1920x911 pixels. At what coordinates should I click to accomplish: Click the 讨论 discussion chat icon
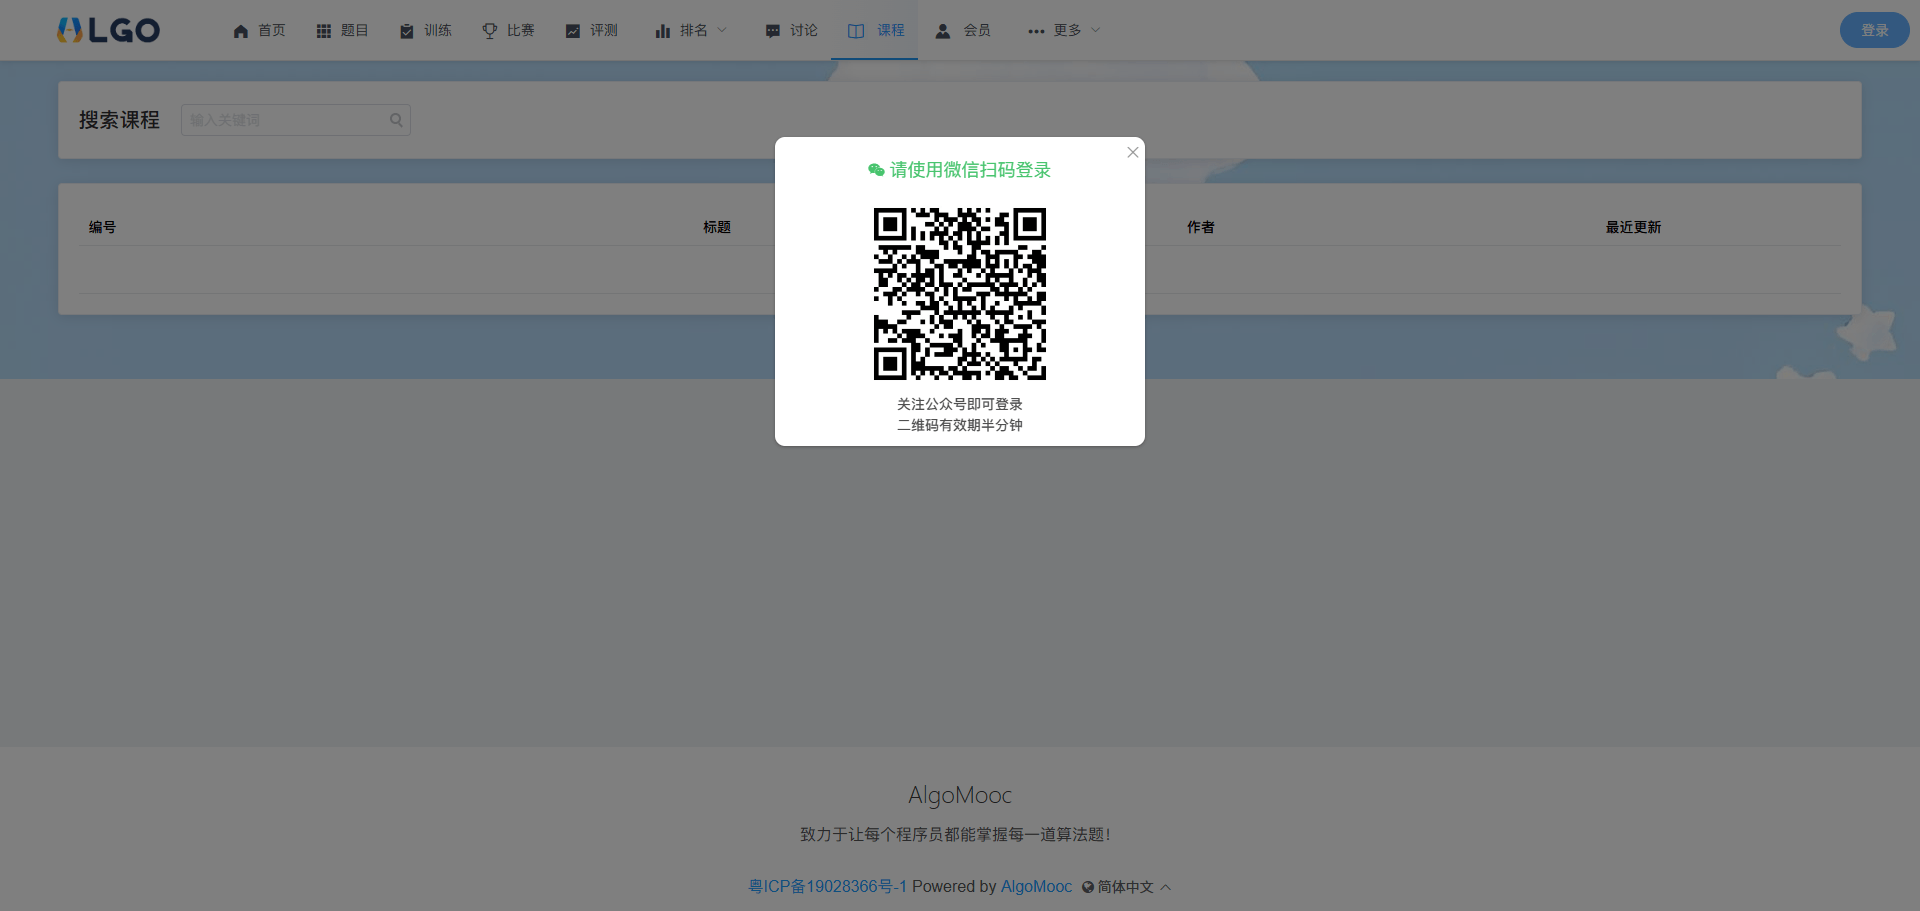tap(771, 30)
